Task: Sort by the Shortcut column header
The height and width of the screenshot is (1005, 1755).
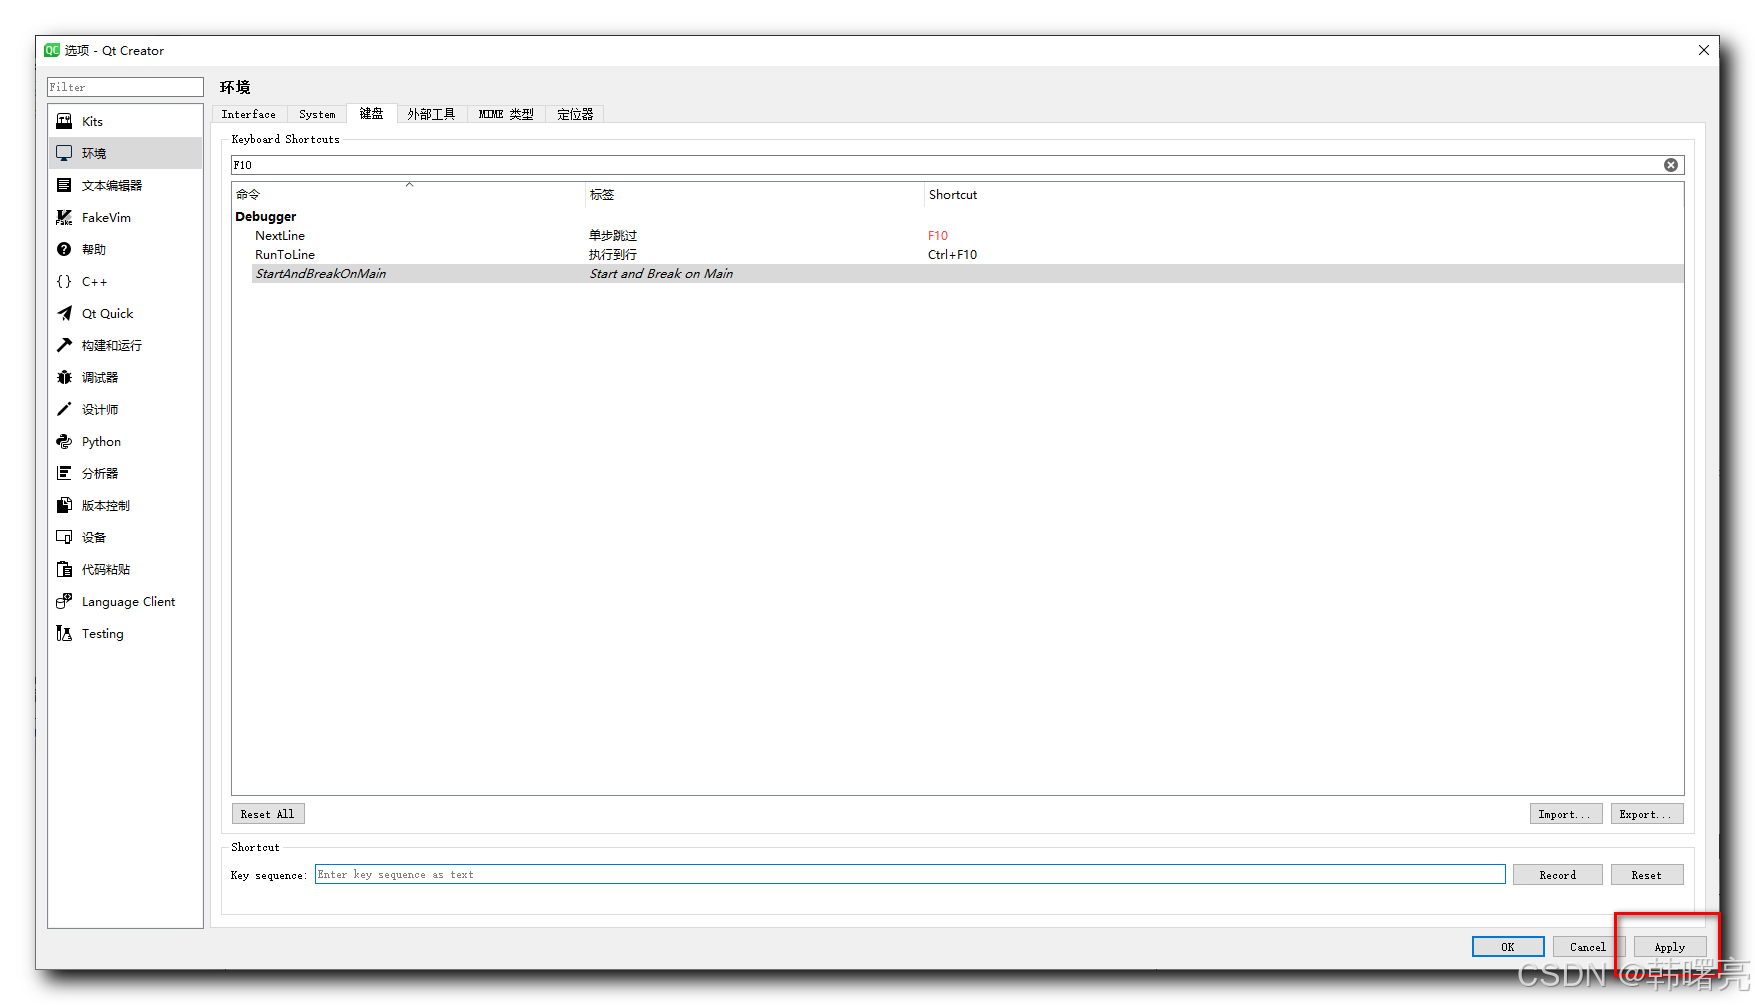Action: click(x=1304, y=194)
